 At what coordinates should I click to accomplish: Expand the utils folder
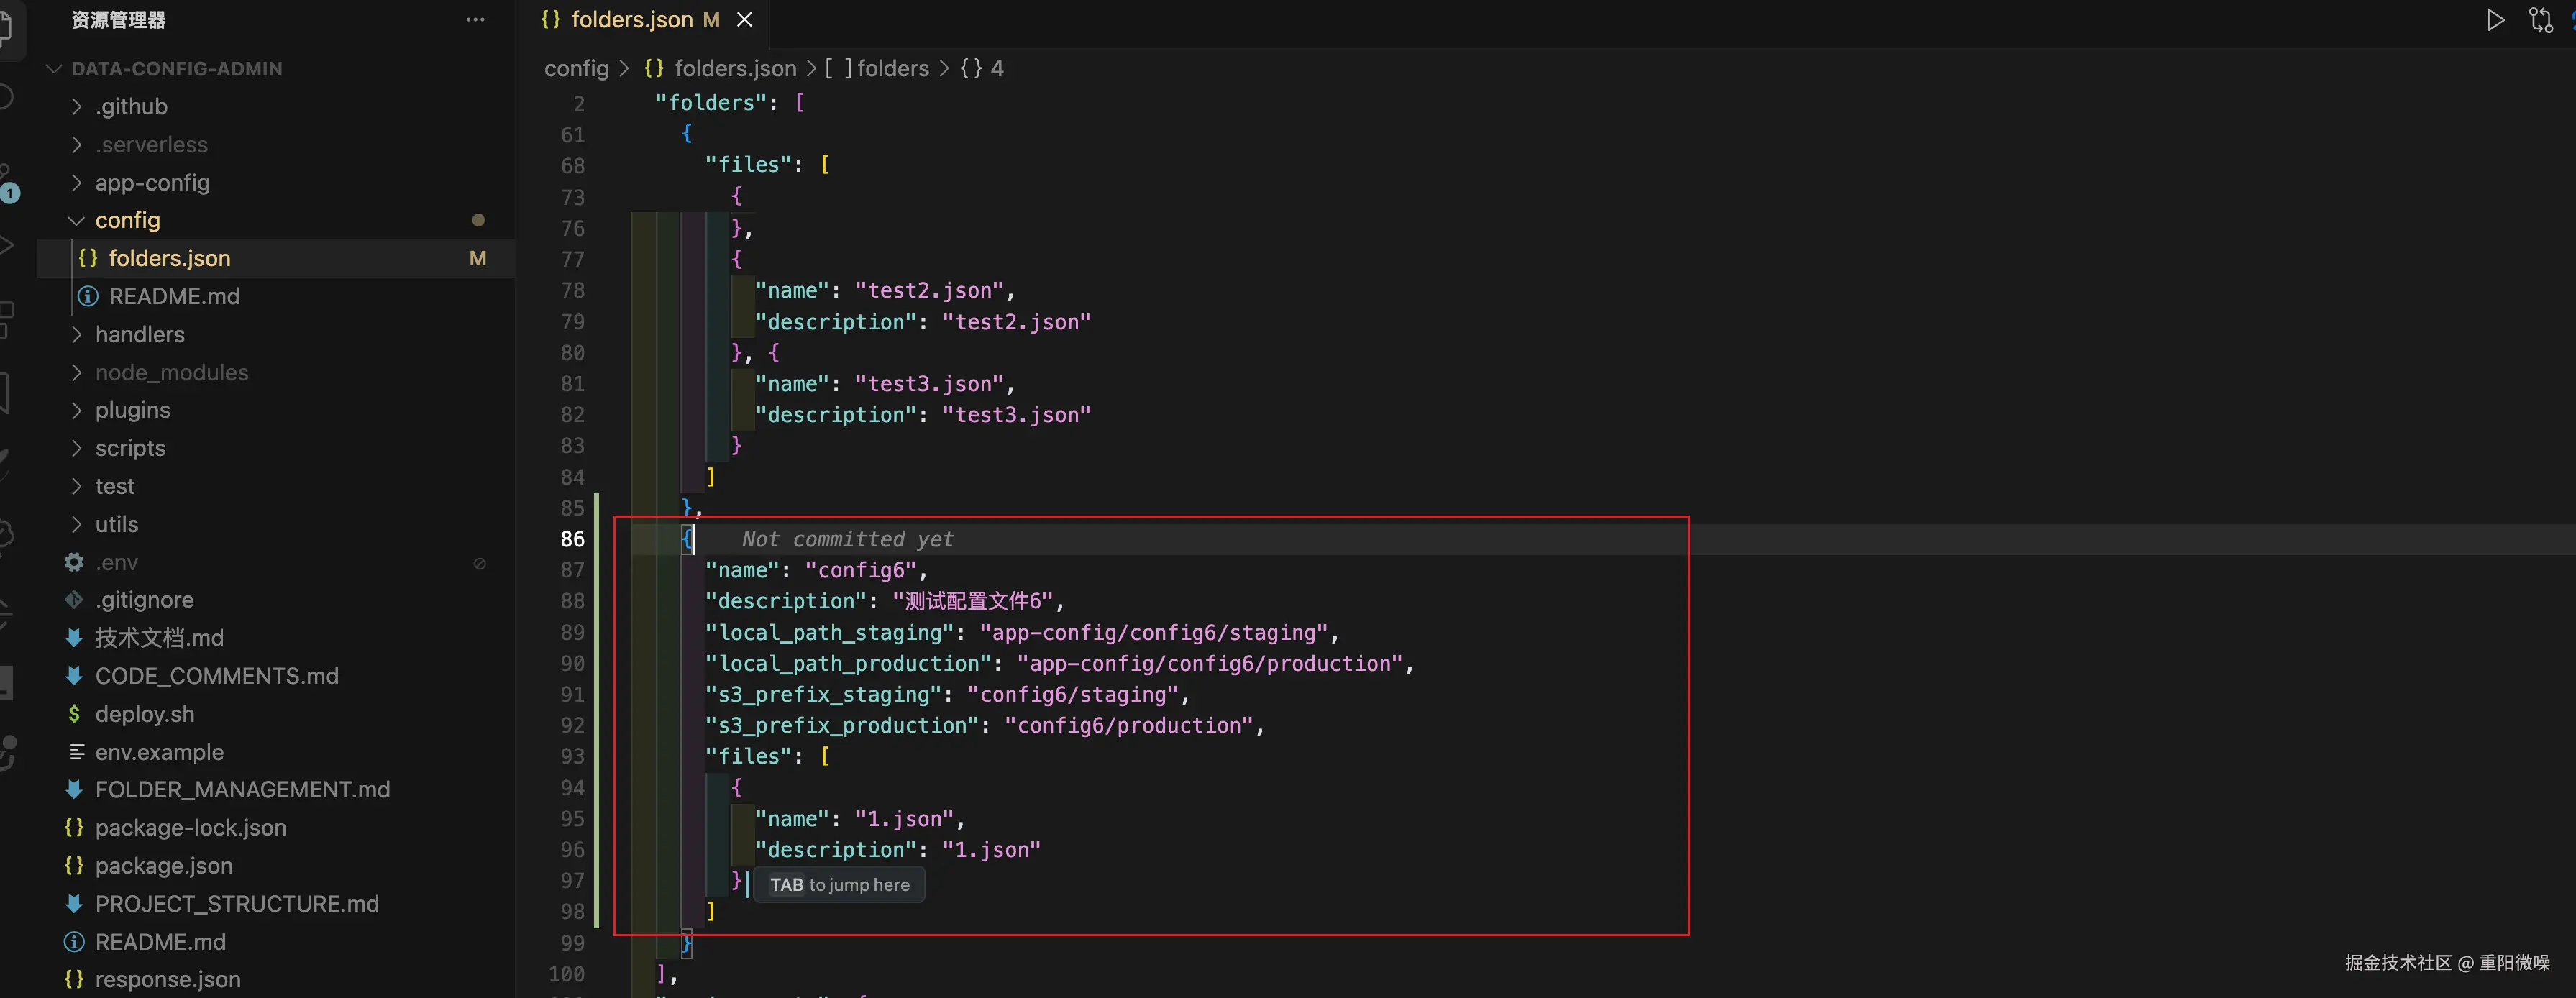tap(116, 524)
